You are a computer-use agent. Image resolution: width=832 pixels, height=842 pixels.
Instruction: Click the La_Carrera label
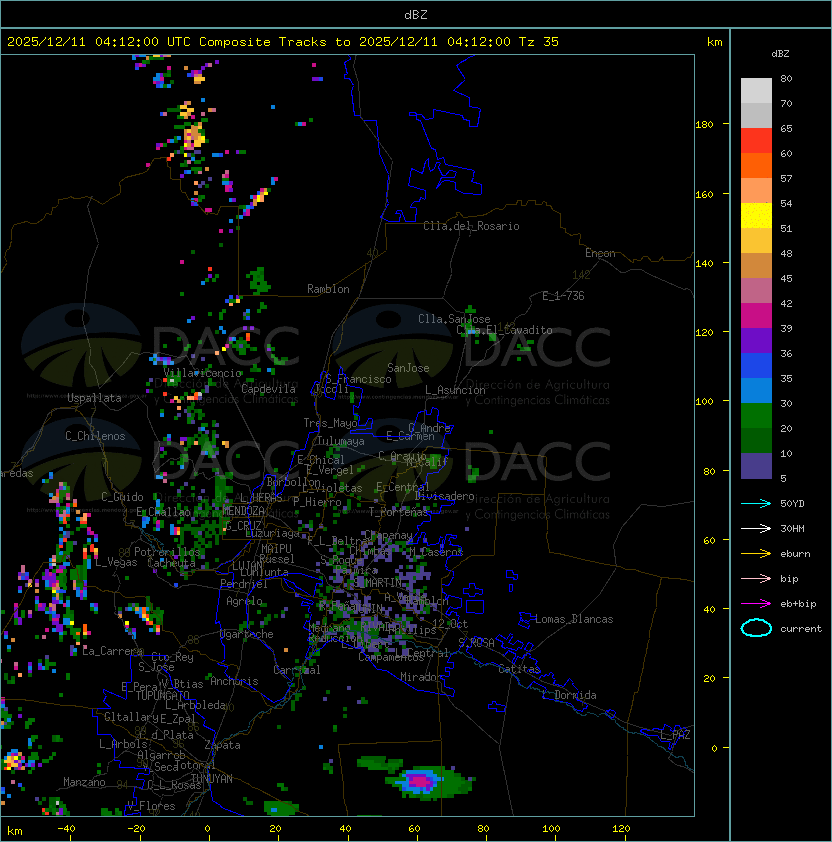(112, 651)
